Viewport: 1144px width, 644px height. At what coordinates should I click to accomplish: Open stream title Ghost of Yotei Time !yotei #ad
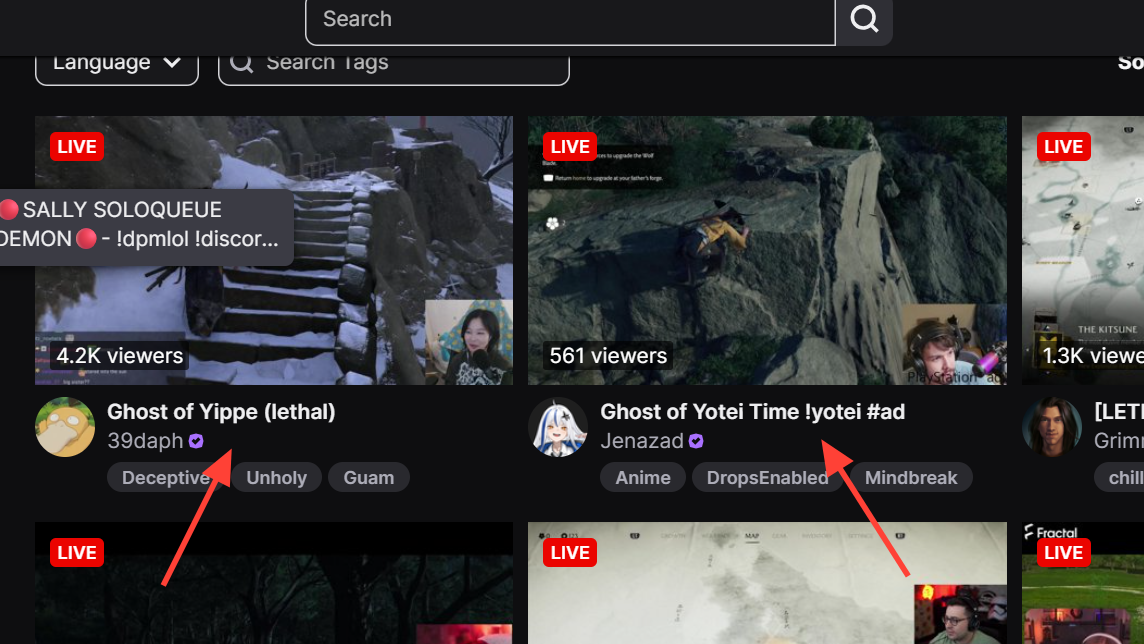click(x=752, y=412)
